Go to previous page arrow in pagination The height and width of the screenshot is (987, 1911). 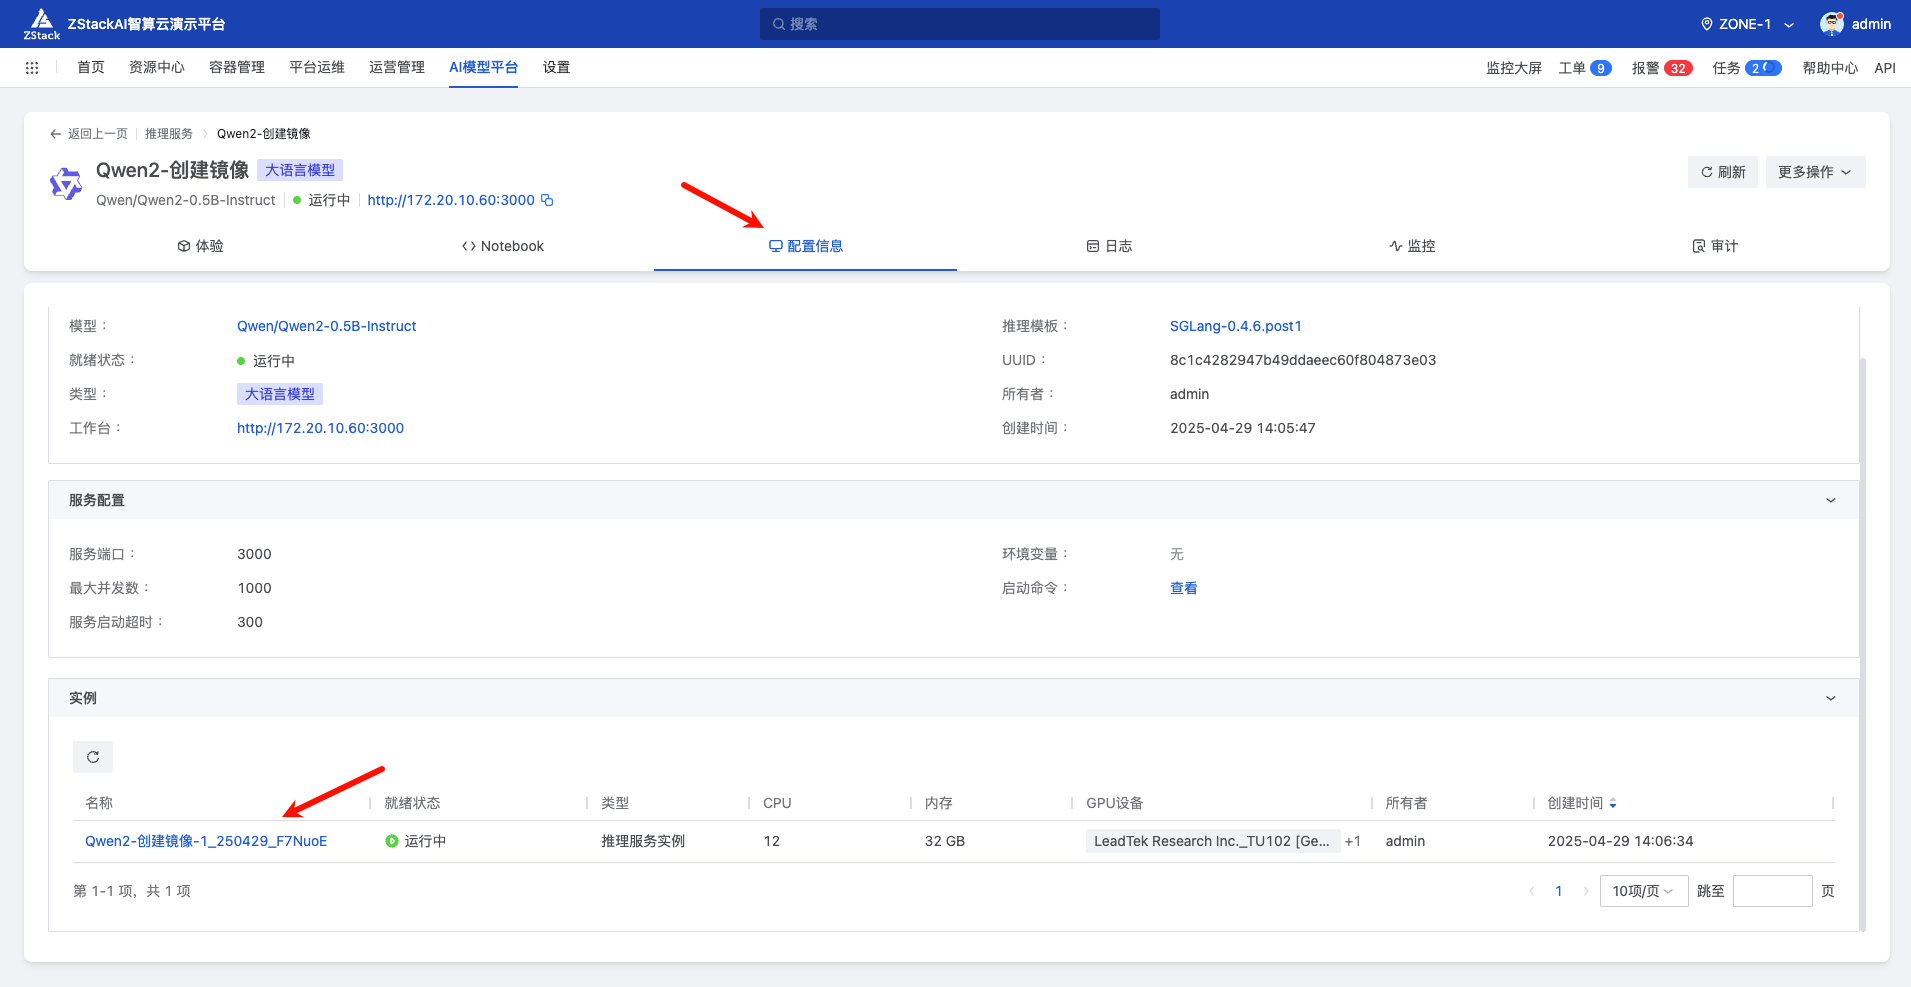1531,891
